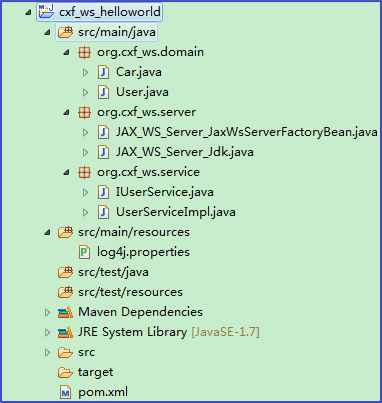
Task: Click the Maven project icon of cxf_ws_helloworld
Action: [x=46, y=11]
